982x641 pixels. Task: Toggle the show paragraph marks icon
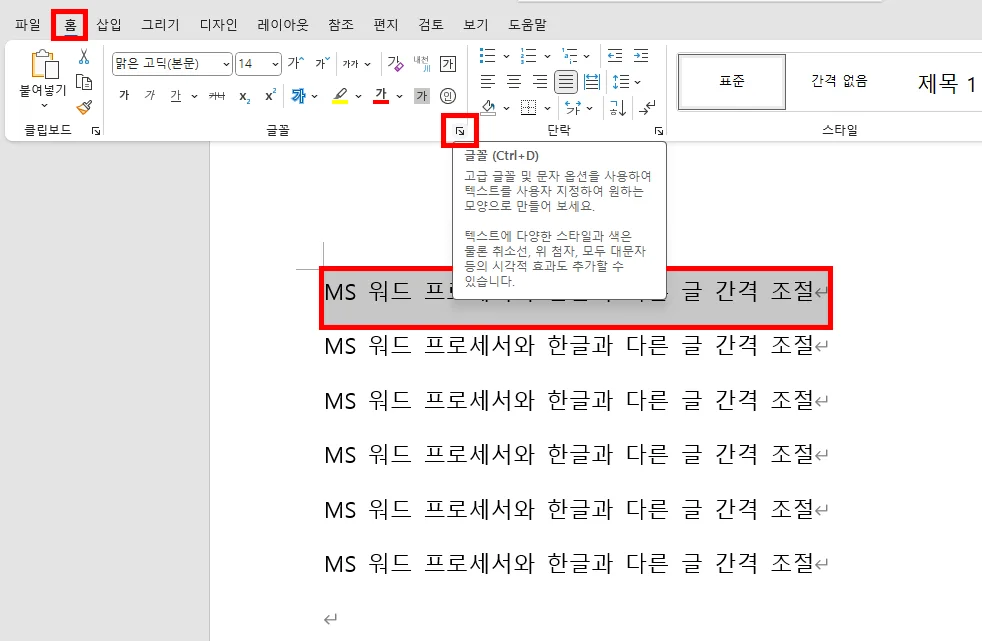[646, 108]
